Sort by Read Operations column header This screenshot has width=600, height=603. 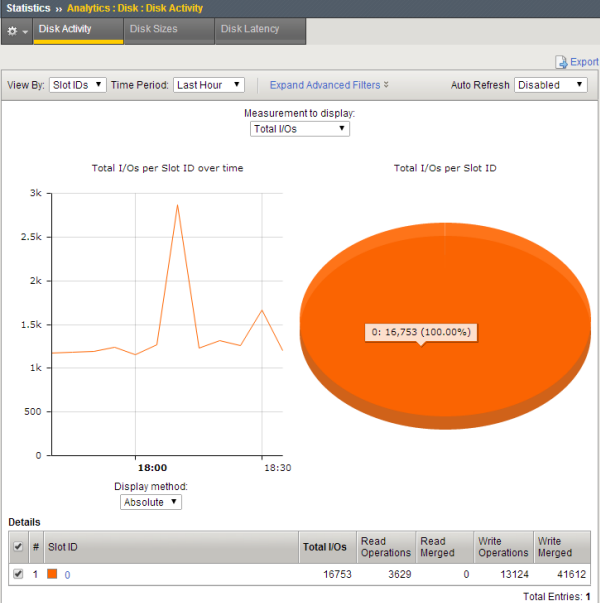pos(385,547)
